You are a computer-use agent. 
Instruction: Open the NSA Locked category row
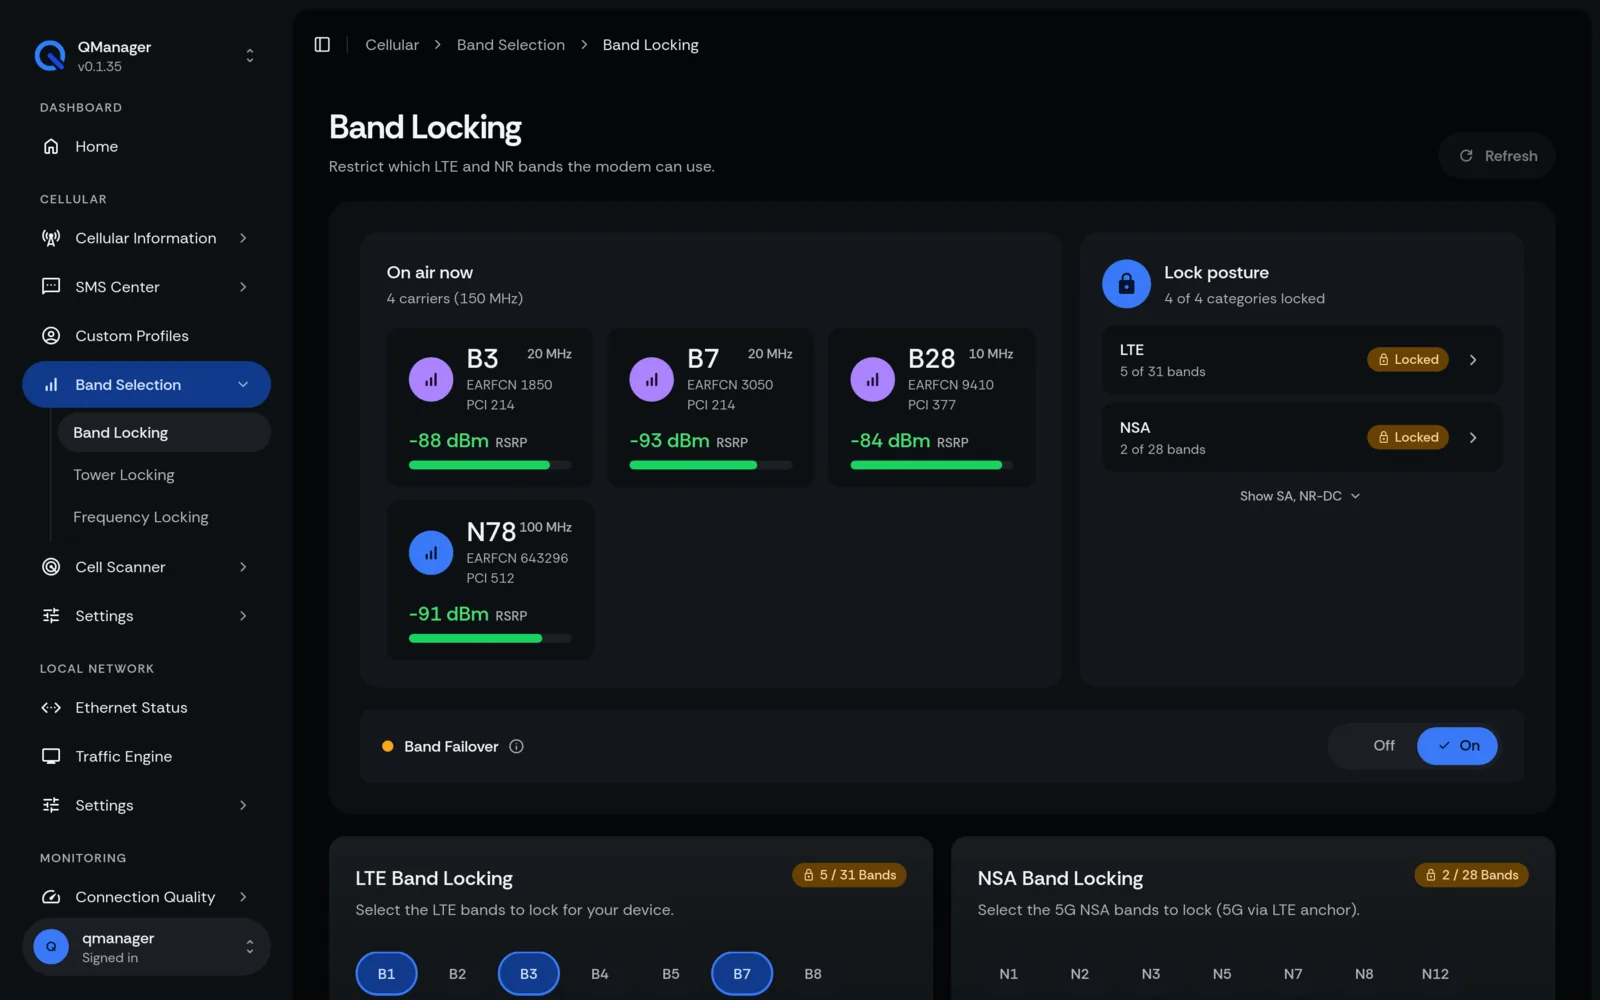[x=1302, y=438]
